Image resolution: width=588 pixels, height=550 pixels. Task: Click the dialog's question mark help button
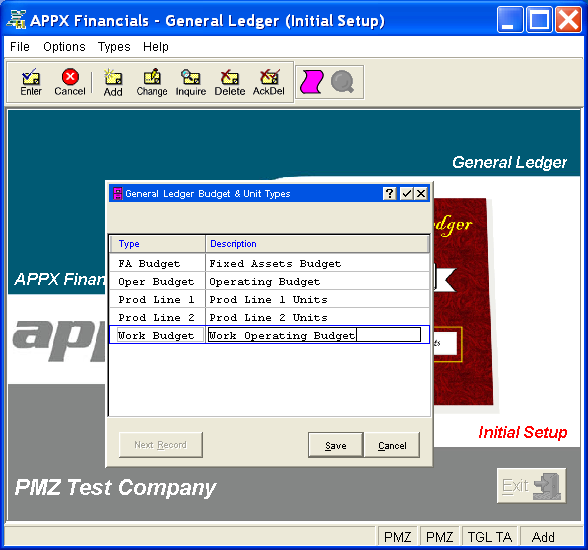pos(390,193)
